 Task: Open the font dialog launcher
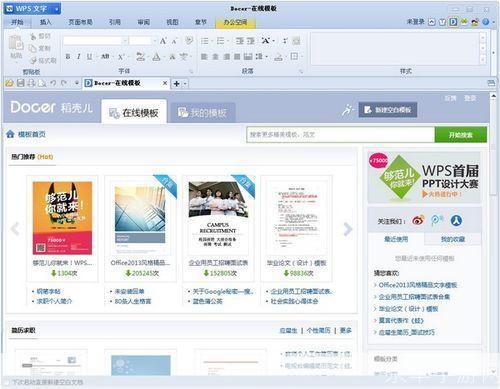[x=191, y=71]
